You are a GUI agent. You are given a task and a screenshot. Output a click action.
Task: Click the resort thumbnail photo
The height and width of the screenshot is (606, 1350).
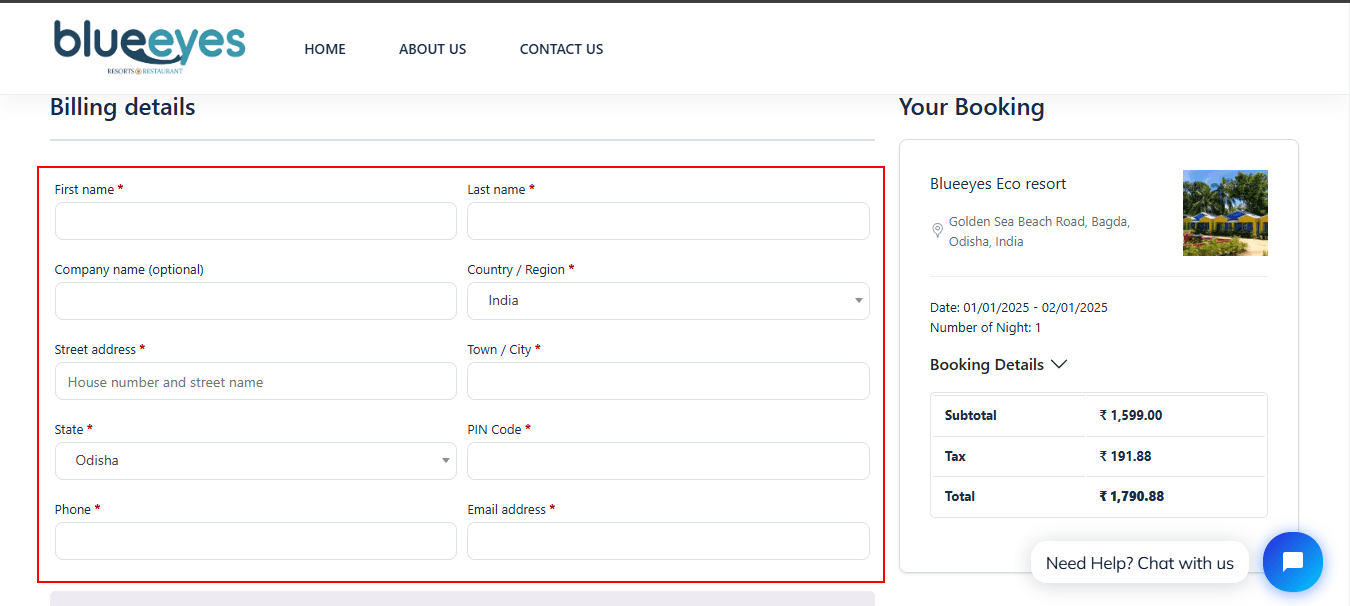pos(1224,213)
